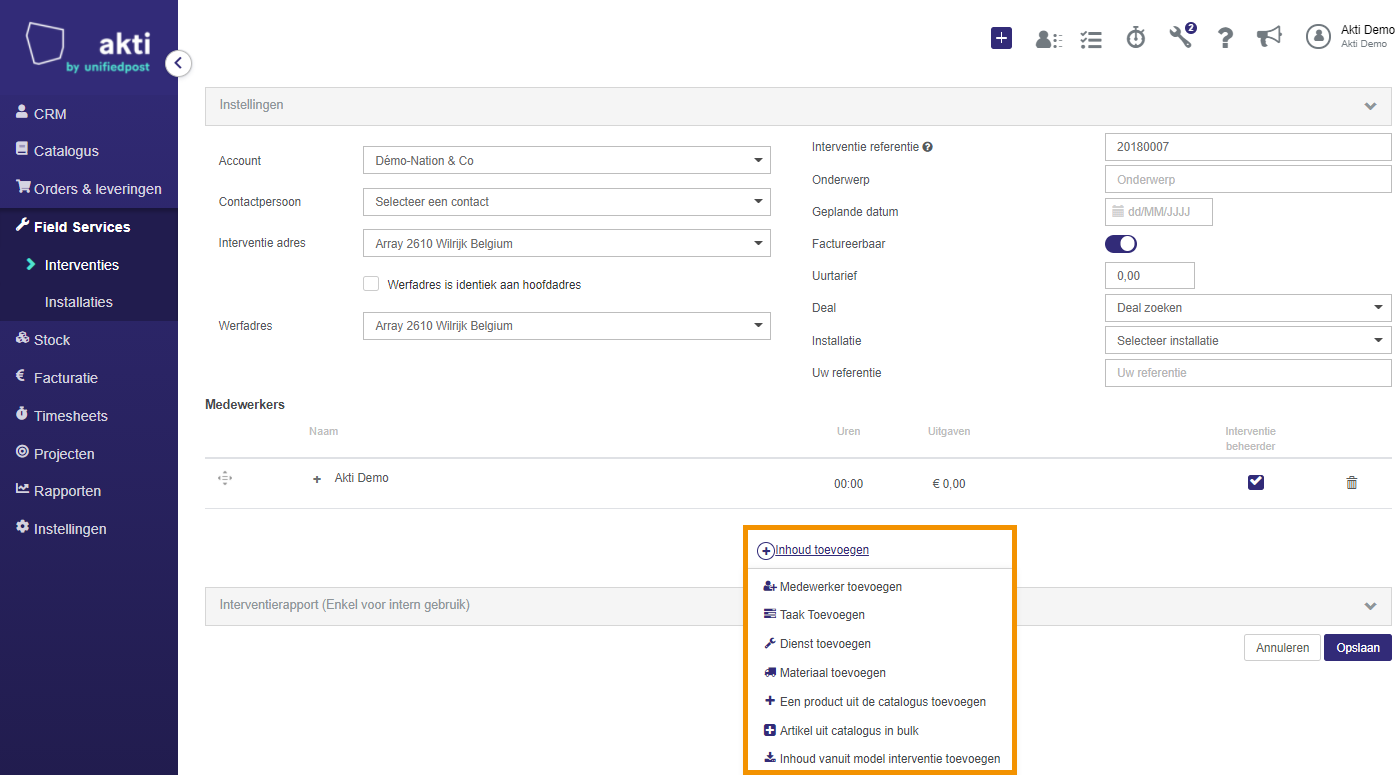Click the info icon next to Interventie referentie

tap(927, 147)
